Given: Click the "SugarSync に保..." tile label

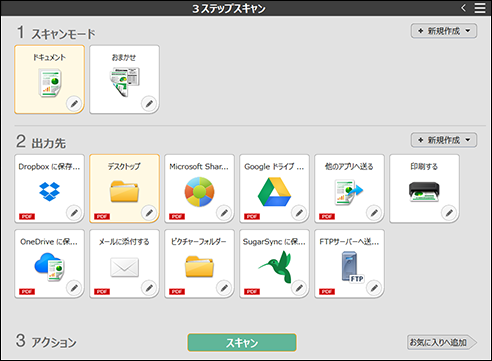Looking at the screenshot, I should 274,242.
